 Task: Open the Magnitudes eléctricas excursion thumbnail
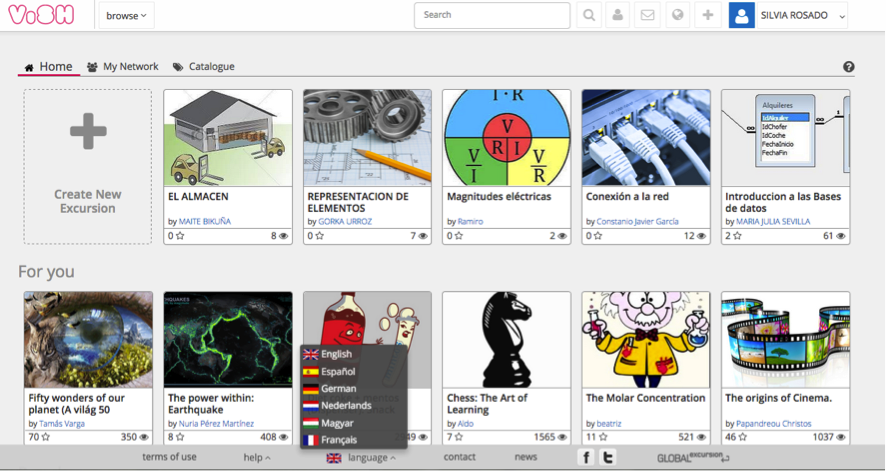click(506, 137)
